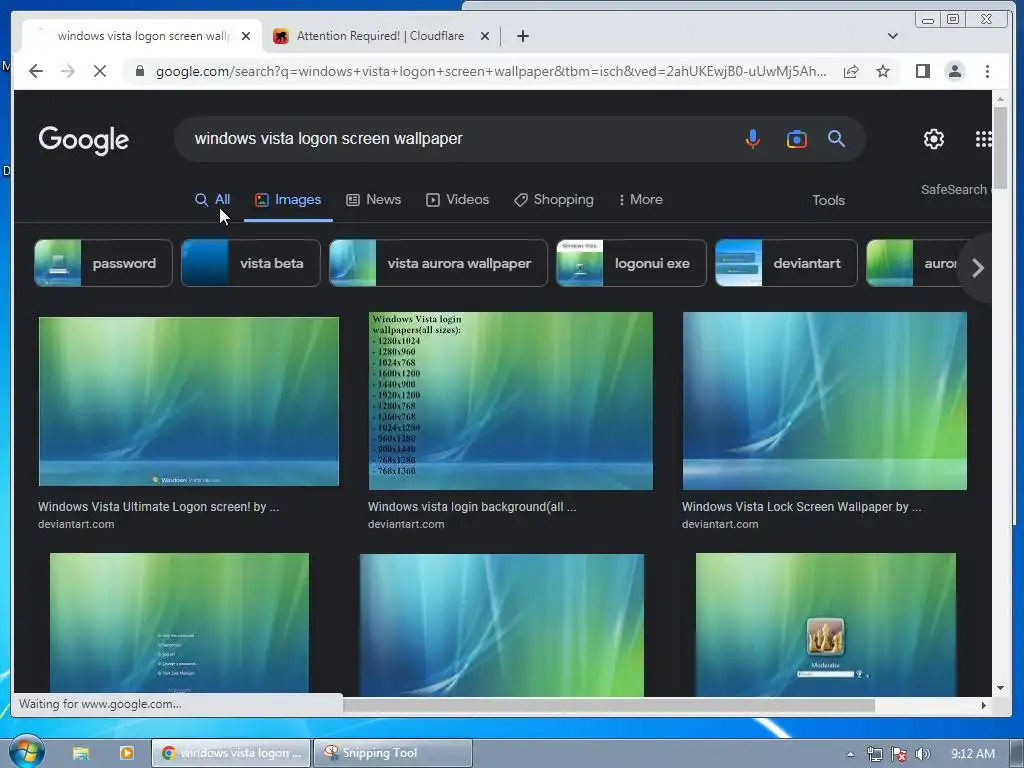Viewport: 1024px width, 768px height.
Task: Click the horizontal scrollbar right arrow
Action: (x=984, y=705)
